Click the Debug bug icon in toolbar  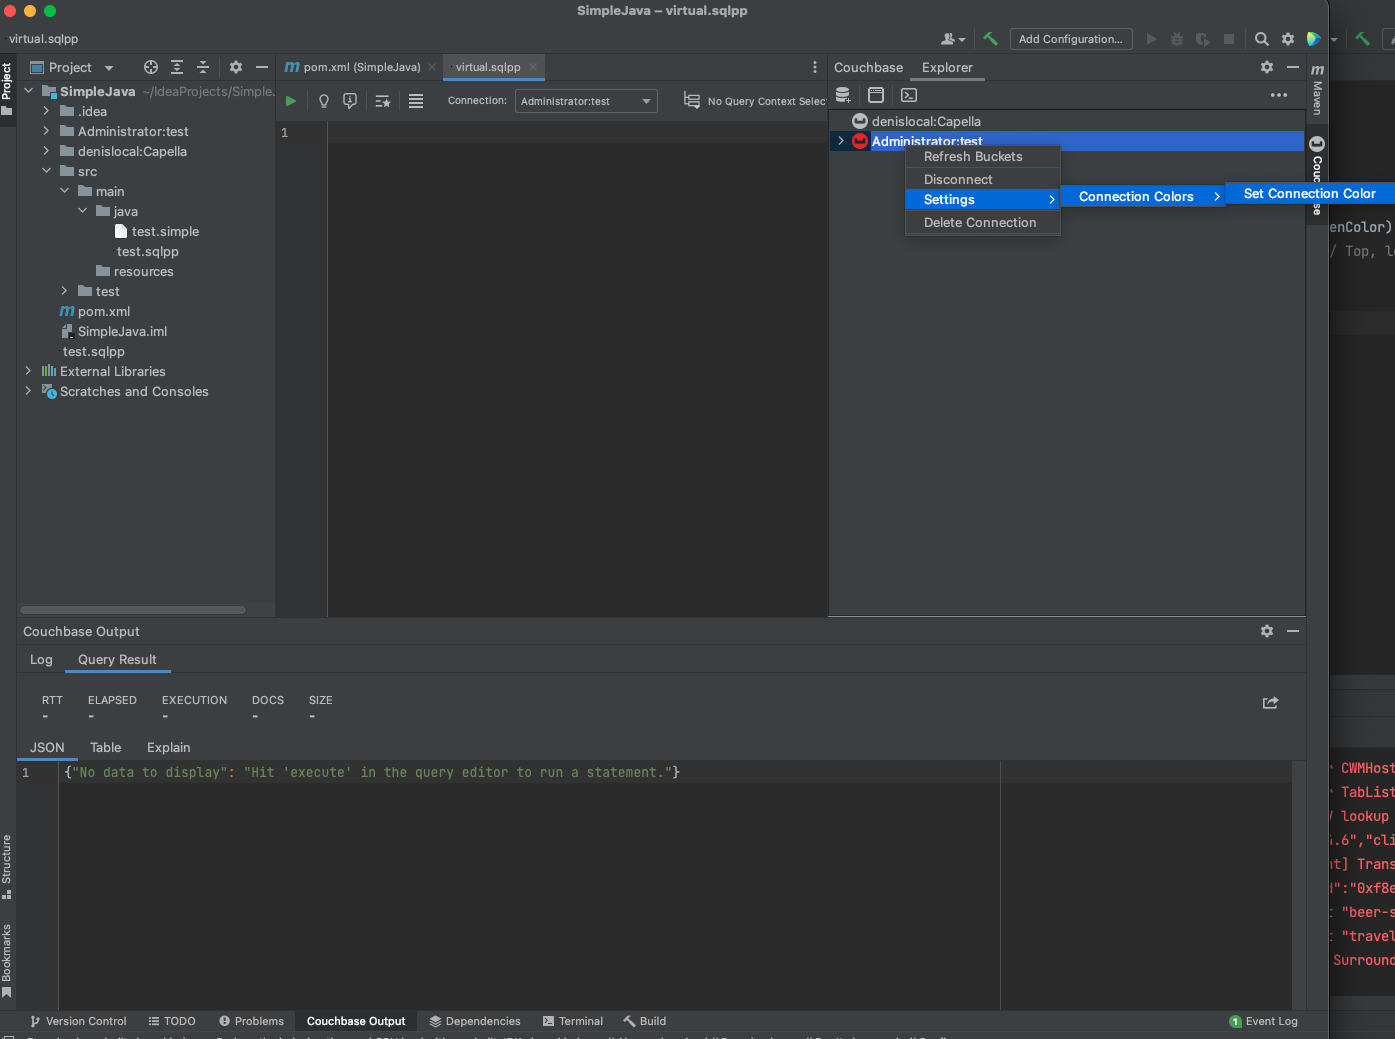1177,39
